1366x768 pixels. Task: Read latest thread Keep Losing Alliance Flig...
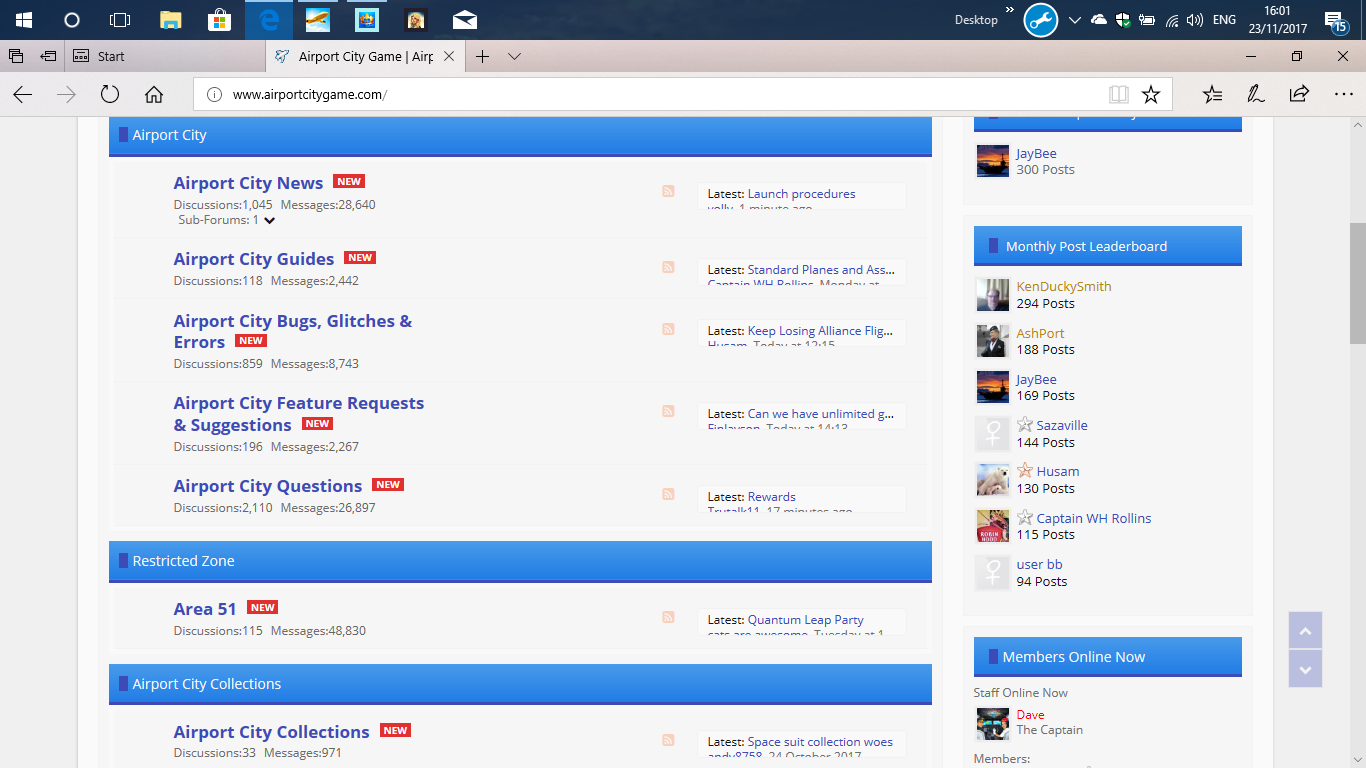coord(821,330)
